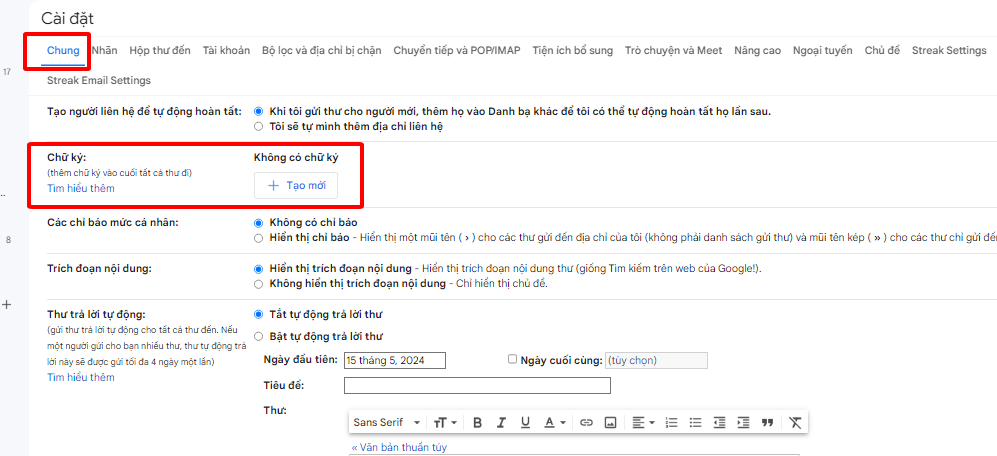Viewport: 997px width, 456px height.
Task: Open the 'Chuyển tiếp và POP/IMAP' tab
Action: tap(456, 50)
